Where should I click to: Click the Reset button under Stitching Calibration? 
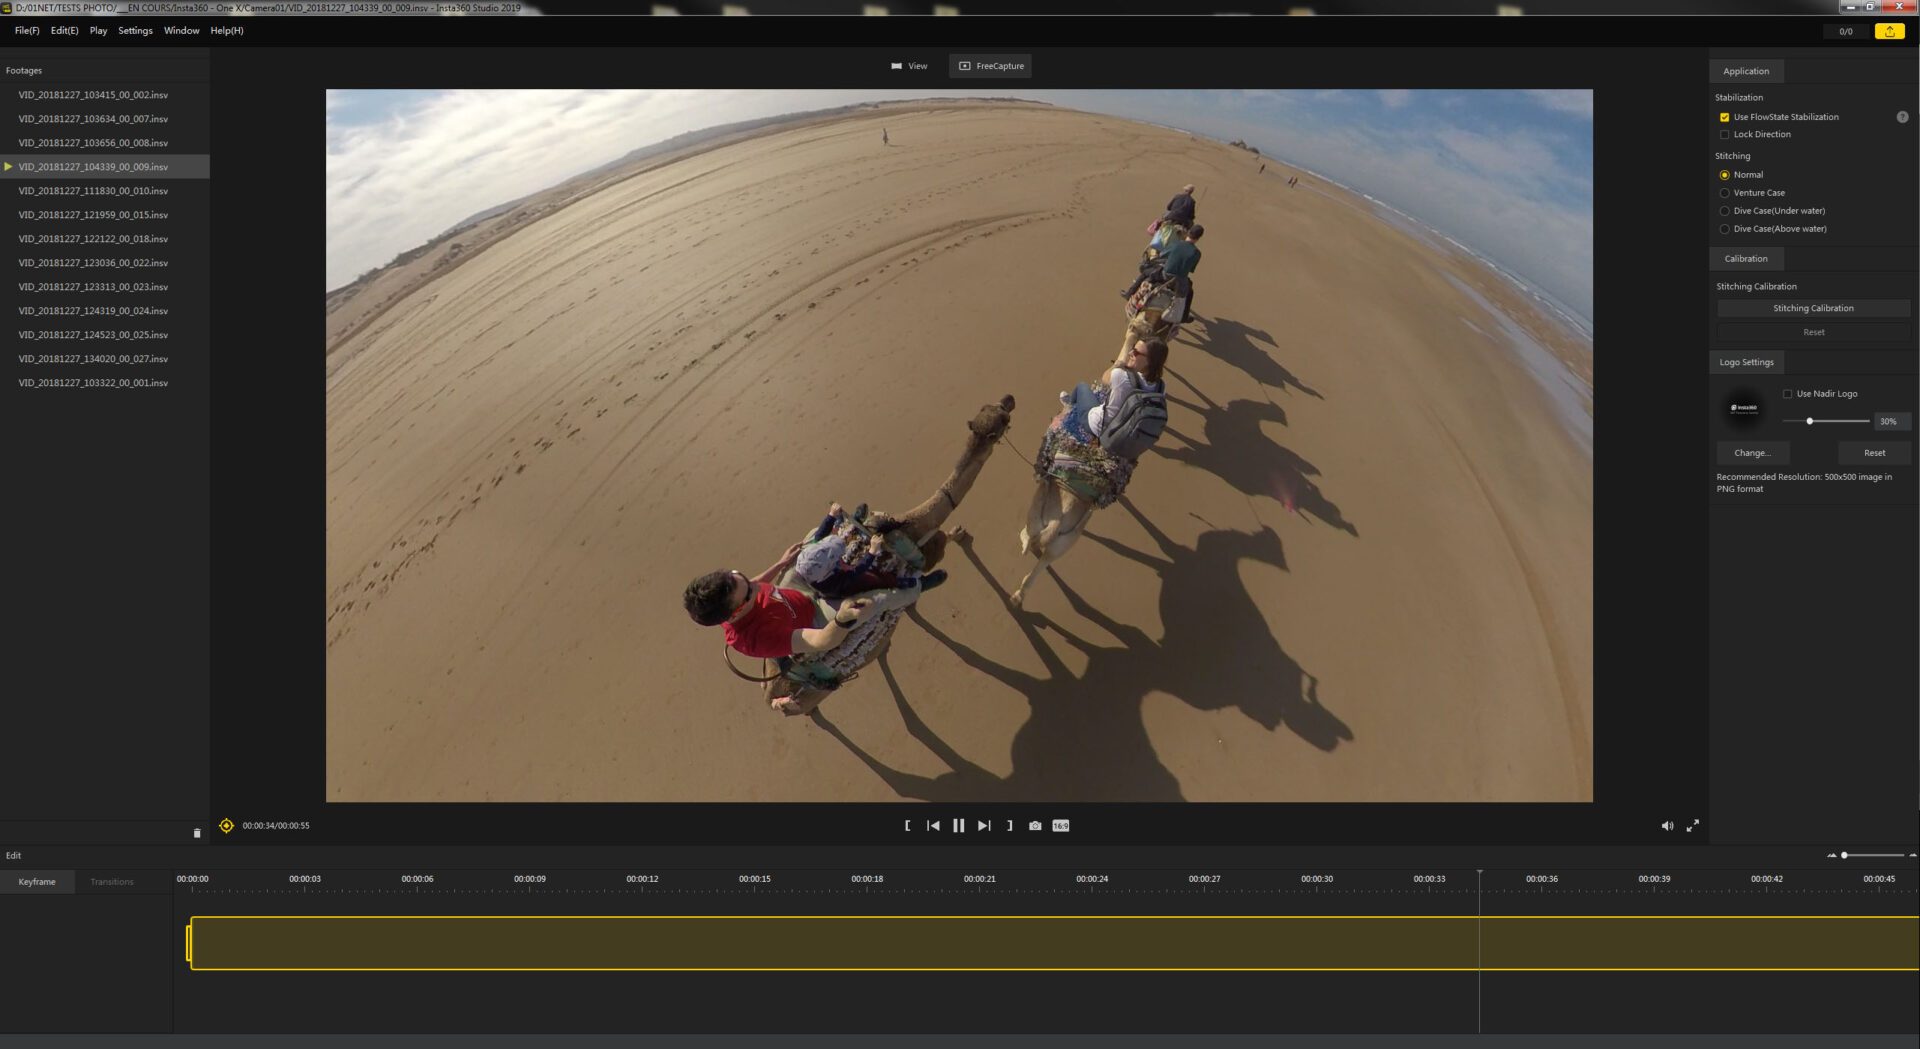tap(1813, 332)
